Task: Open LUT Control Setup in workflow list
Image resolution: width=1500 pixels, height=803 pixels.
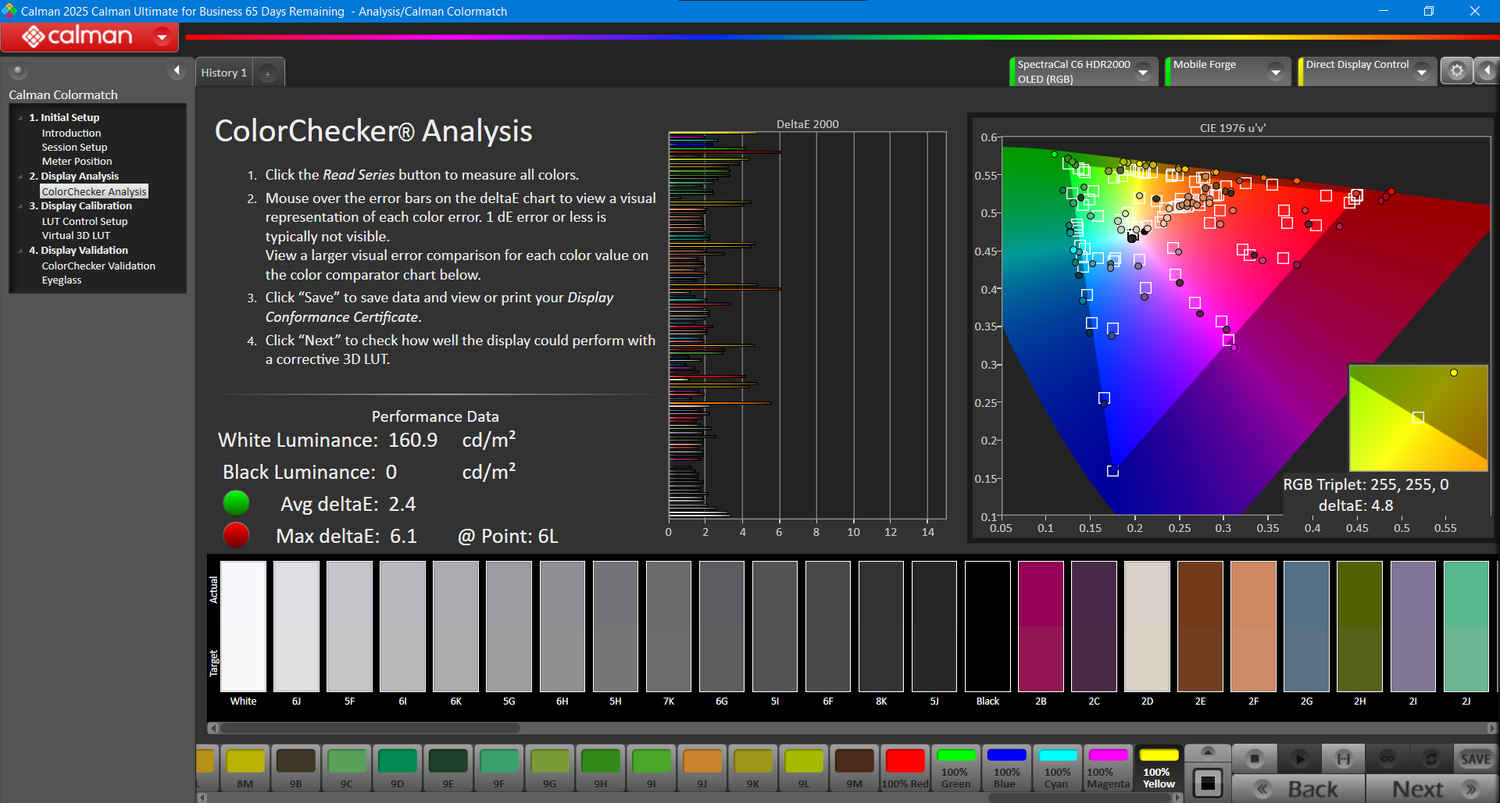Action: (84, 221)
